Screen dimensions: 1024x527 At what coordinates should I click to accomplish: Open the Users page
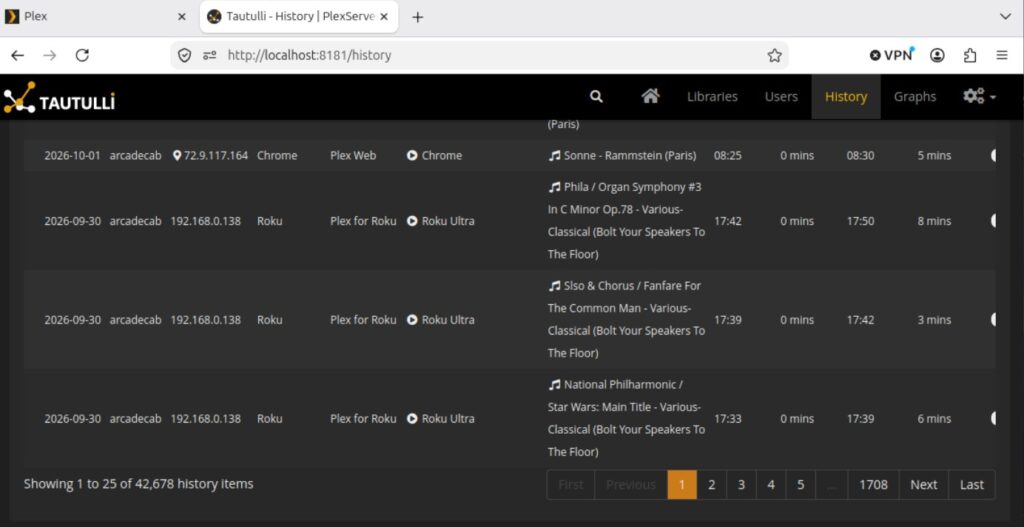[x=781, y=97]
